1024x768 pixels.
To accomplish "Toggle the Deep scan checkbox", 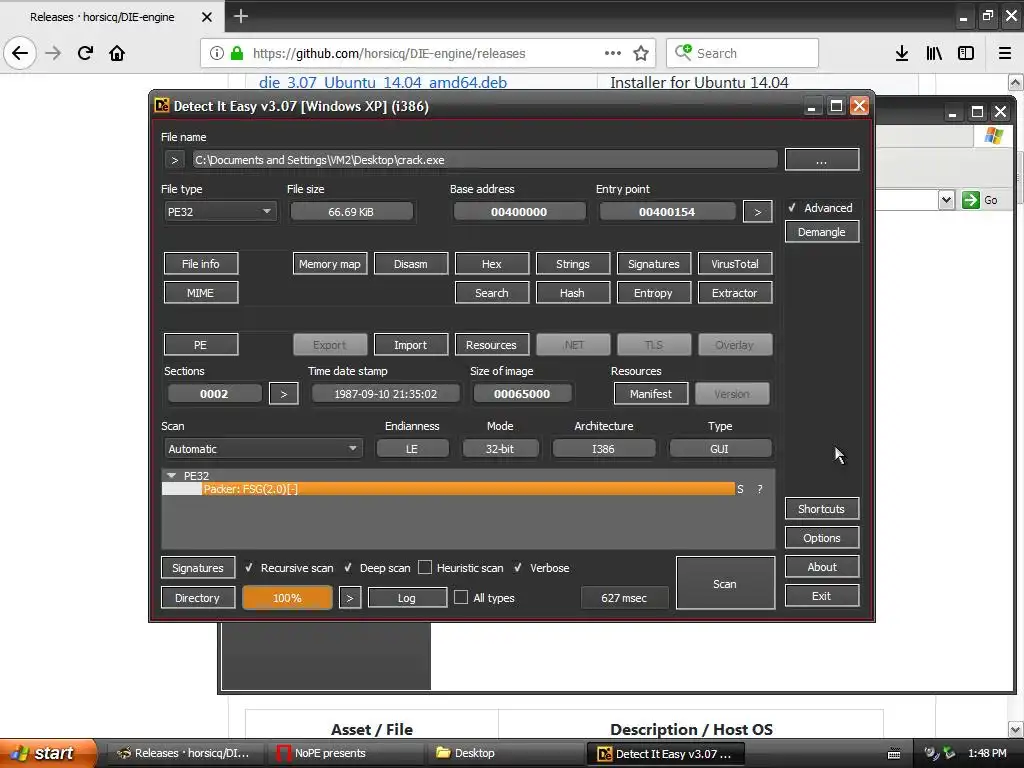I will pyautogui.click(x=348, y=568).
